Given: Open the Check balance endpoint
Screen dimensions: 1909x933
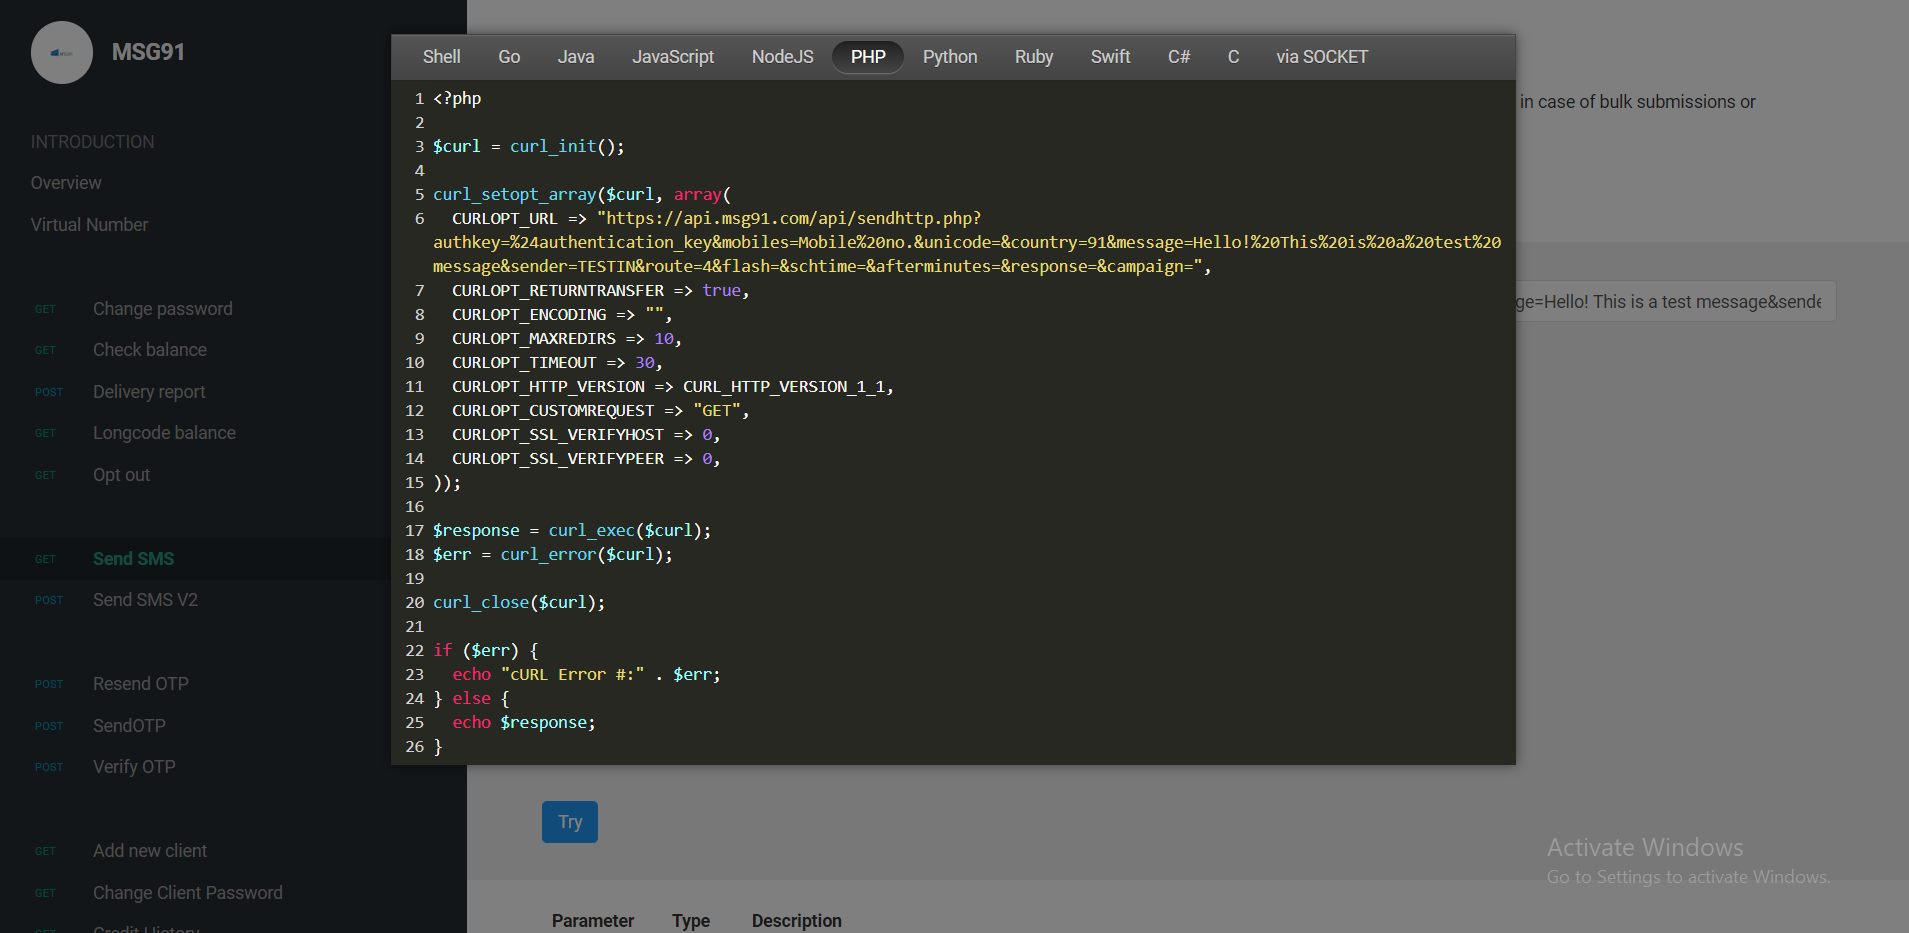Looking at the screenshot, I should (x=150, y=350).
